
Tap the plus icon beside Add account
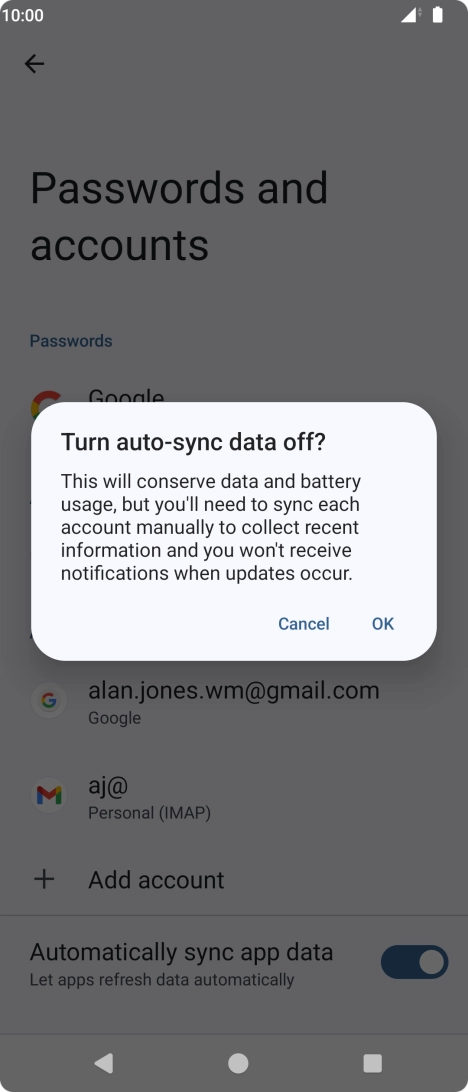click(44, 879)
